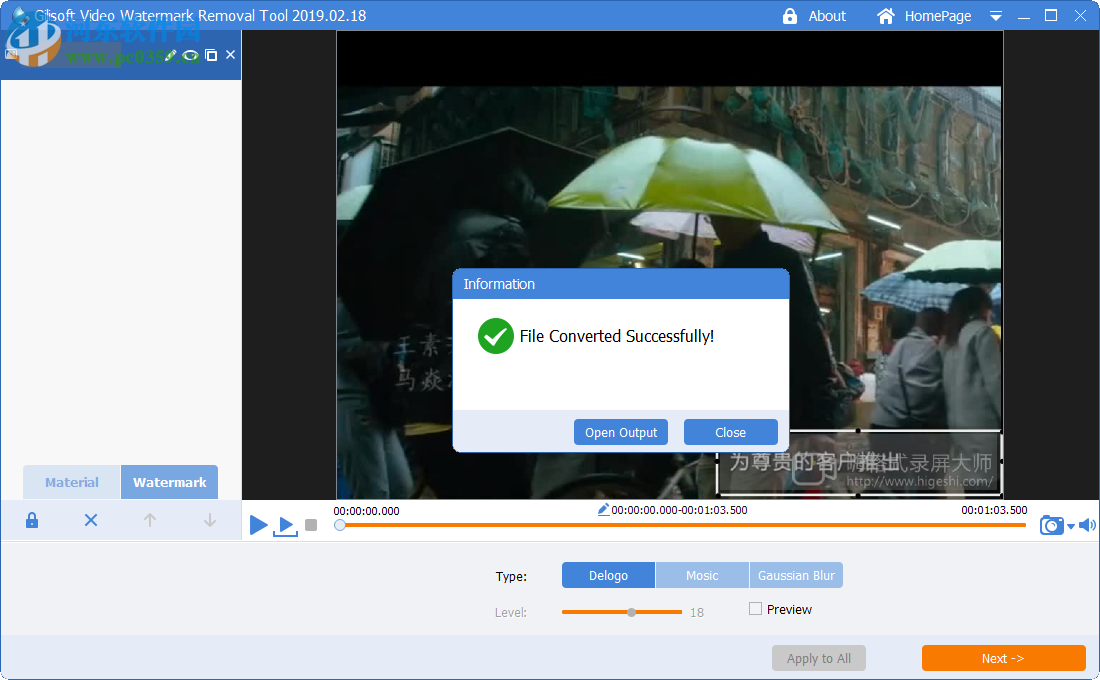This screenshot has width=1100, height=680.
Task: Open the title bar chevron menu
Action: click(x=995, y=16)
